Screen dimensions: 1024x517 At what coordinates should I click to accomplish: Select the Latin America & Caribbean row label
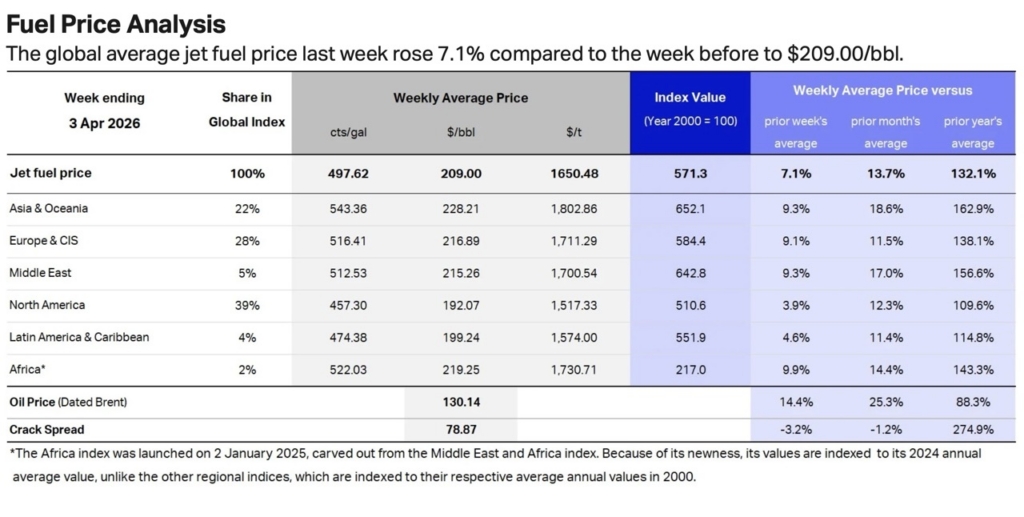[79, 337]
